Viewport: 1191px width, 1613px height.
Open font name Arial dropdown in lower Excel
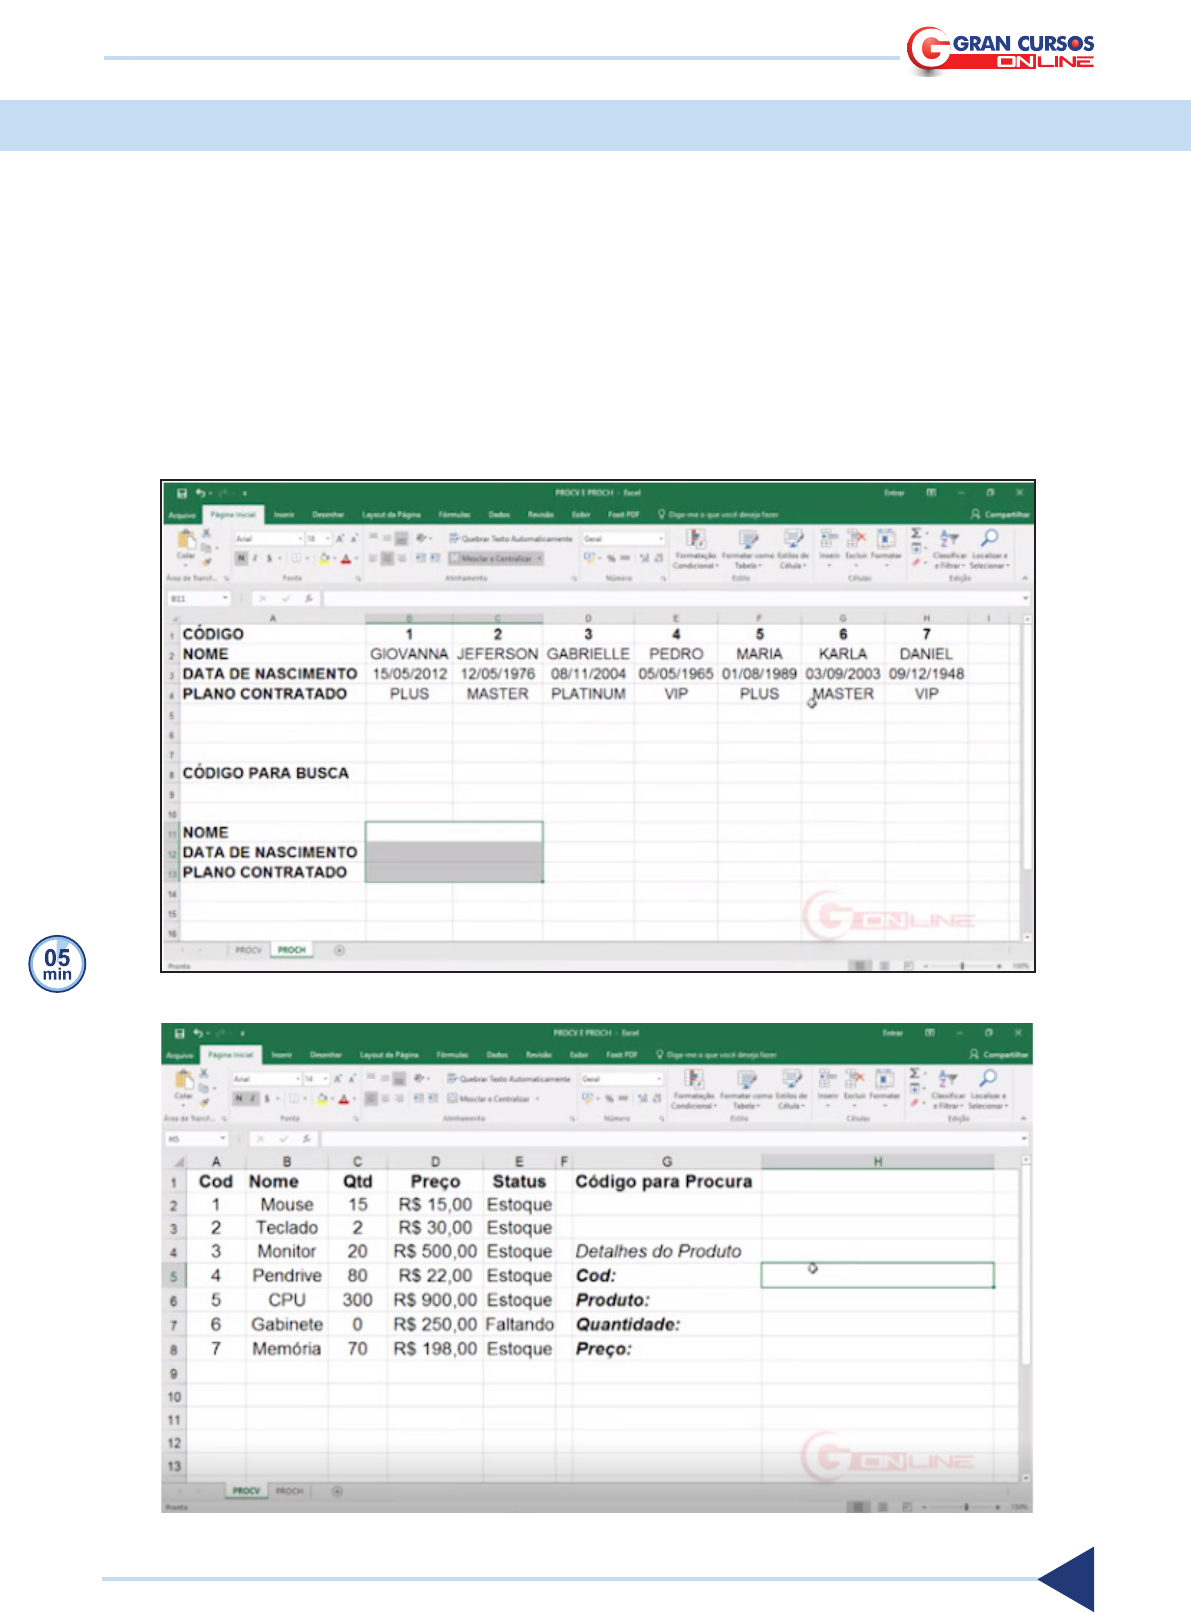pyautogui.click(x=297, y=1079)
